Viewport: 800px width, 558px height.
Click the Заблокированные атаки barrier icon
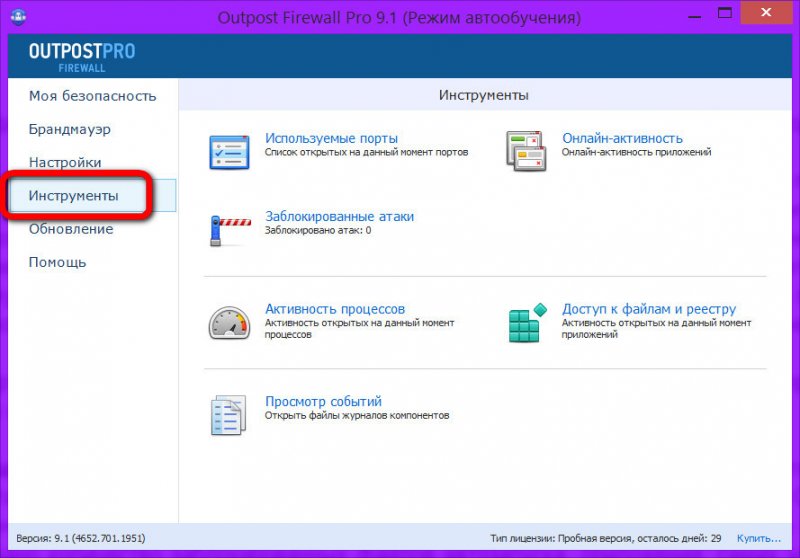(x=230, y=231)
